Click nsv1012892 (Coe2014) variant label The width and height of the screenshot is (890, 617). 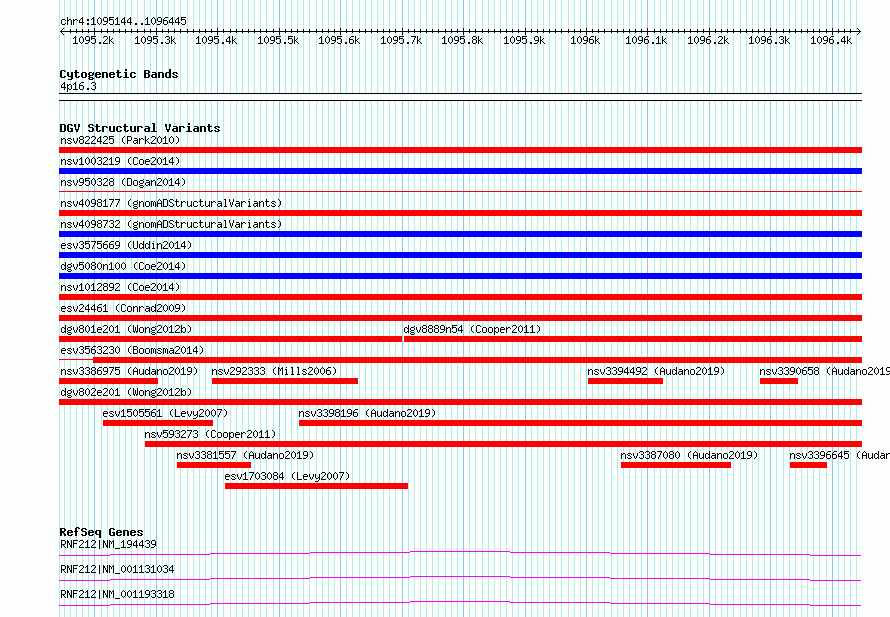[120, 287]
